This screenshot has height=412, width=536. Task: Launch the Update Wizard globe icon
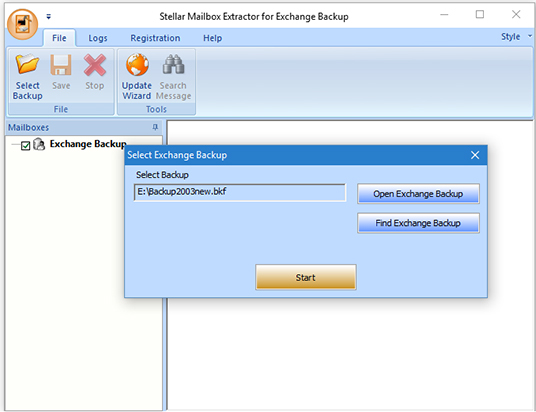pyautogui.click(x=137, y=64)
